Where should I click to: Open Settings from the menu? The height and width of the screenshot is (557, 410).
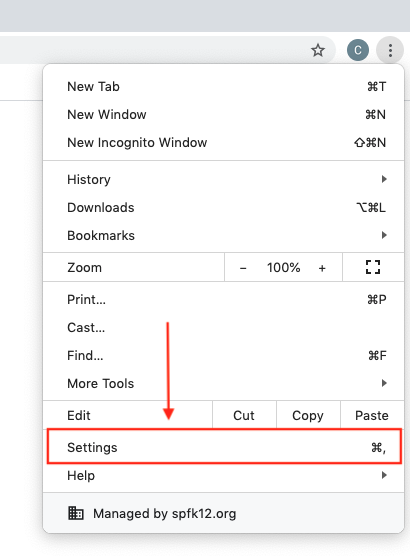coord(224,447)
